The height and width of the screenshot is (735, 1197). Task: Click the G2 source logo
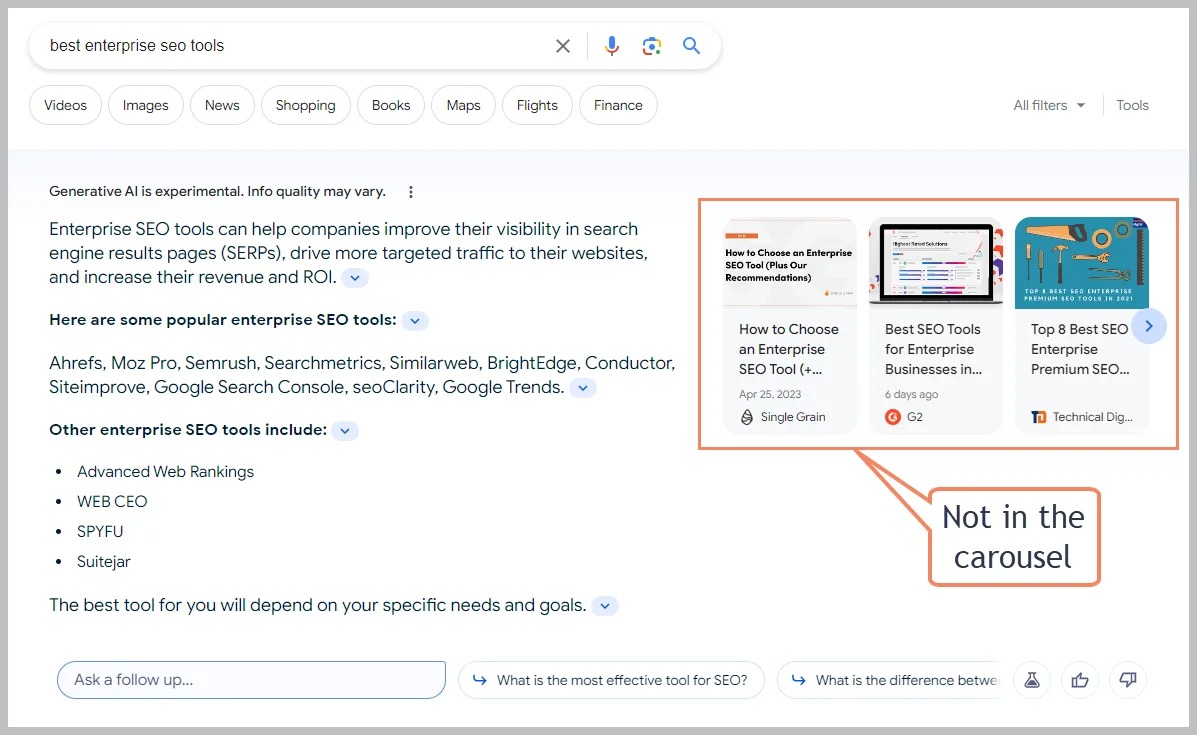pyautogui.click(x=892, y=417)
